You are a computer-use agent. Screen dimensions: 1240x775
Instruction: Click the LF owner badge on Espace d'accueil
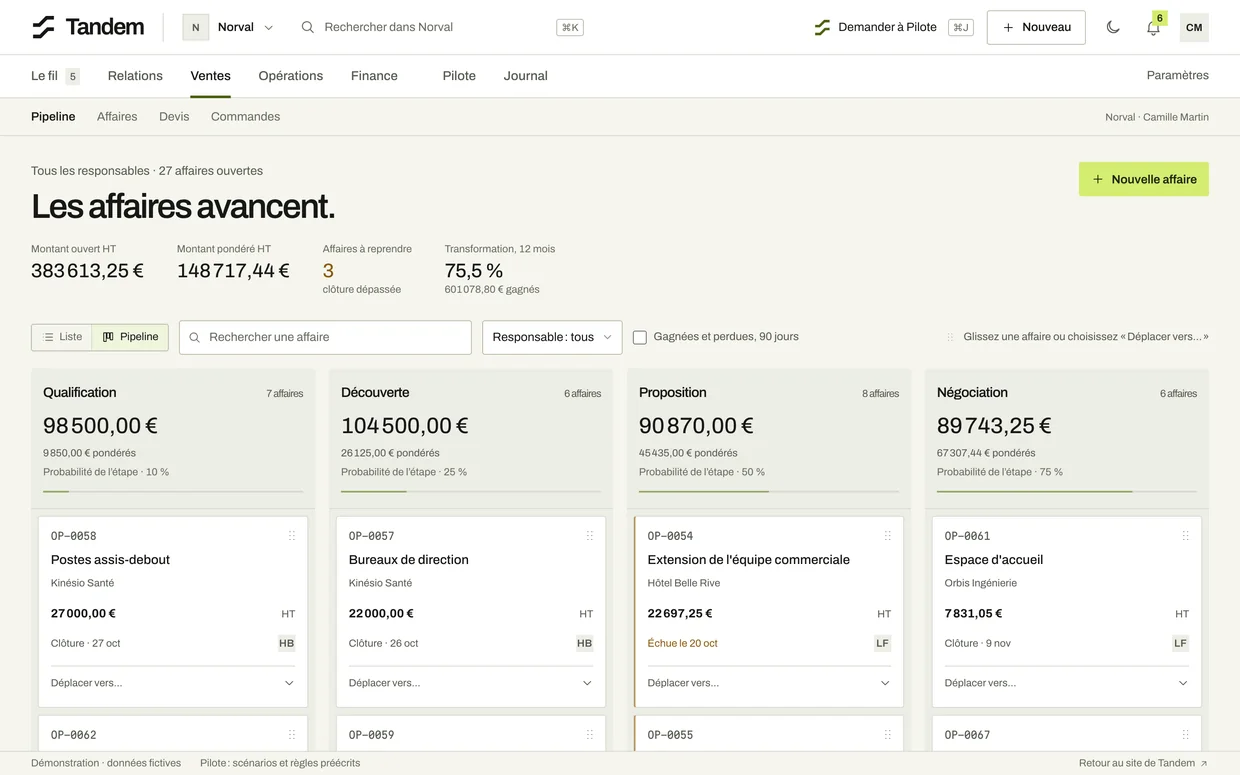1181,643
